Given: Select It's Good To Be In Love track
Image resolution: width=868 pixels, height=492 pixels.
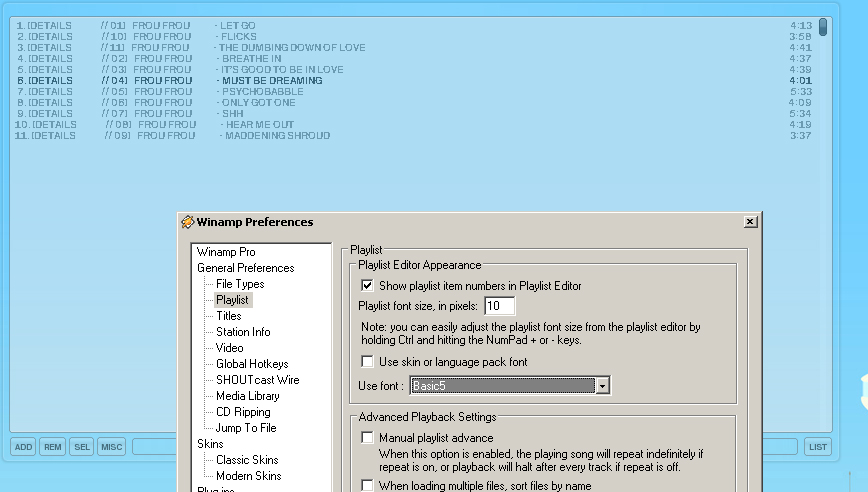Looking at the screenshot, I should (414, 70).
